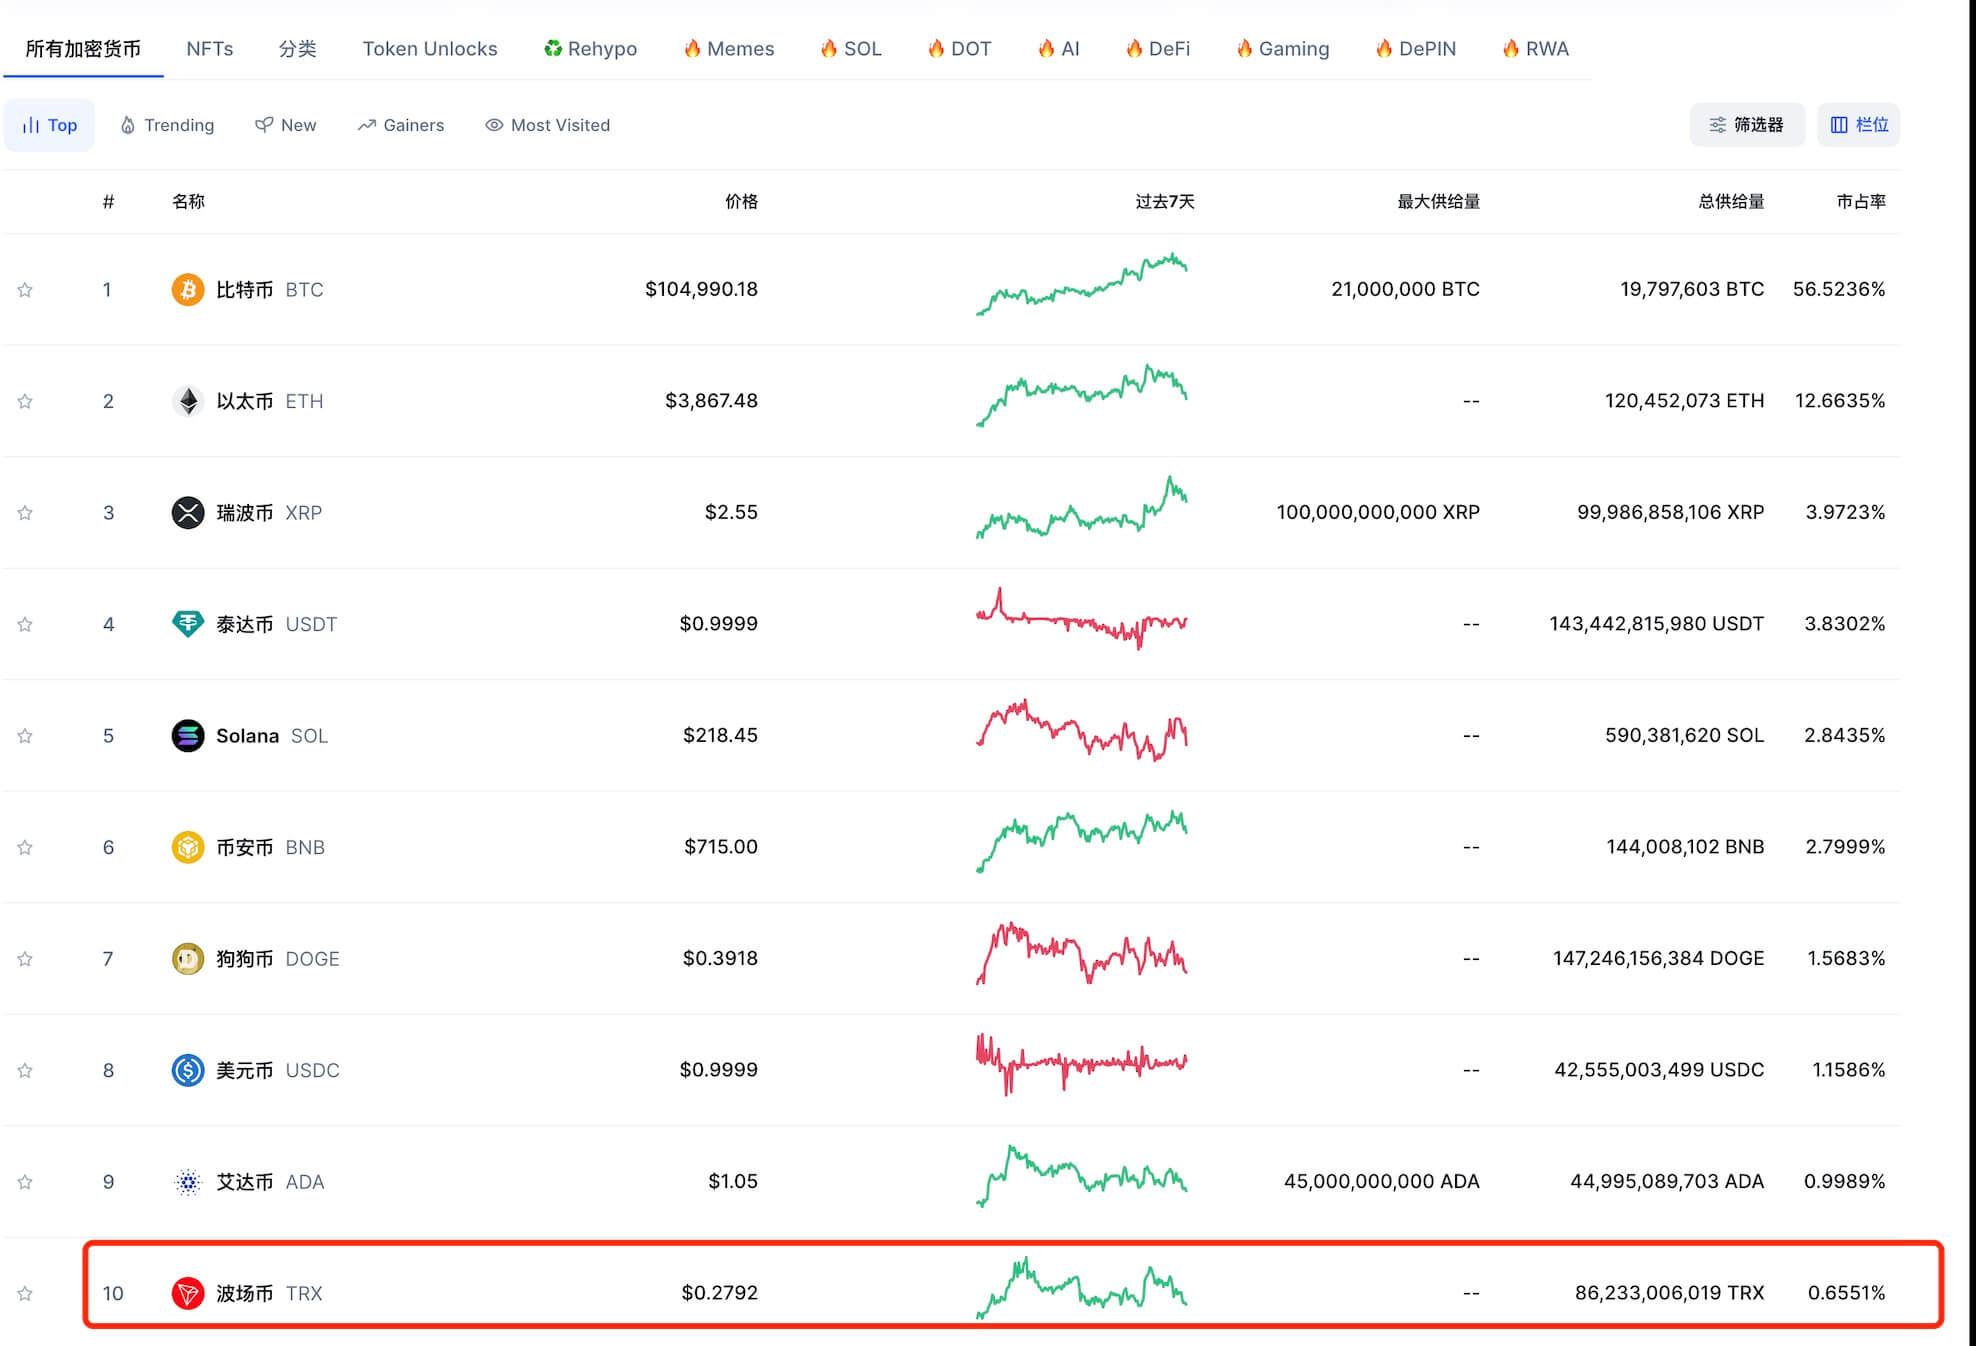
Task: Click the flame icon beside DePIN
Action: coord(1384,48)
